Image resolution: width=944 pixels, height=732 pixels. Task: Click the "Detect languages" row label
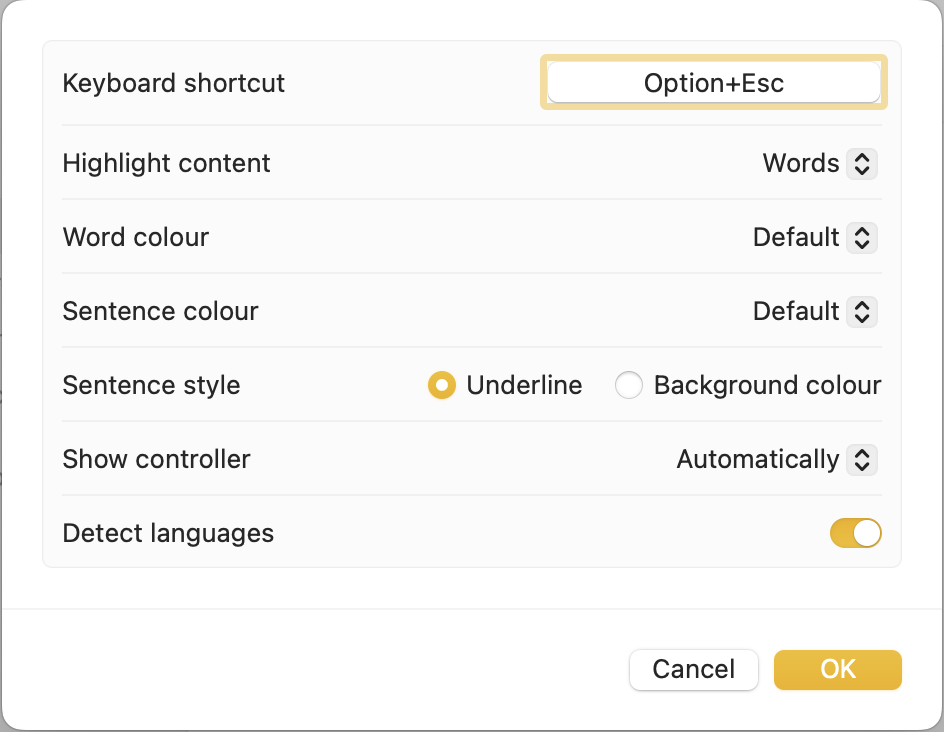[x=168, y=534]
